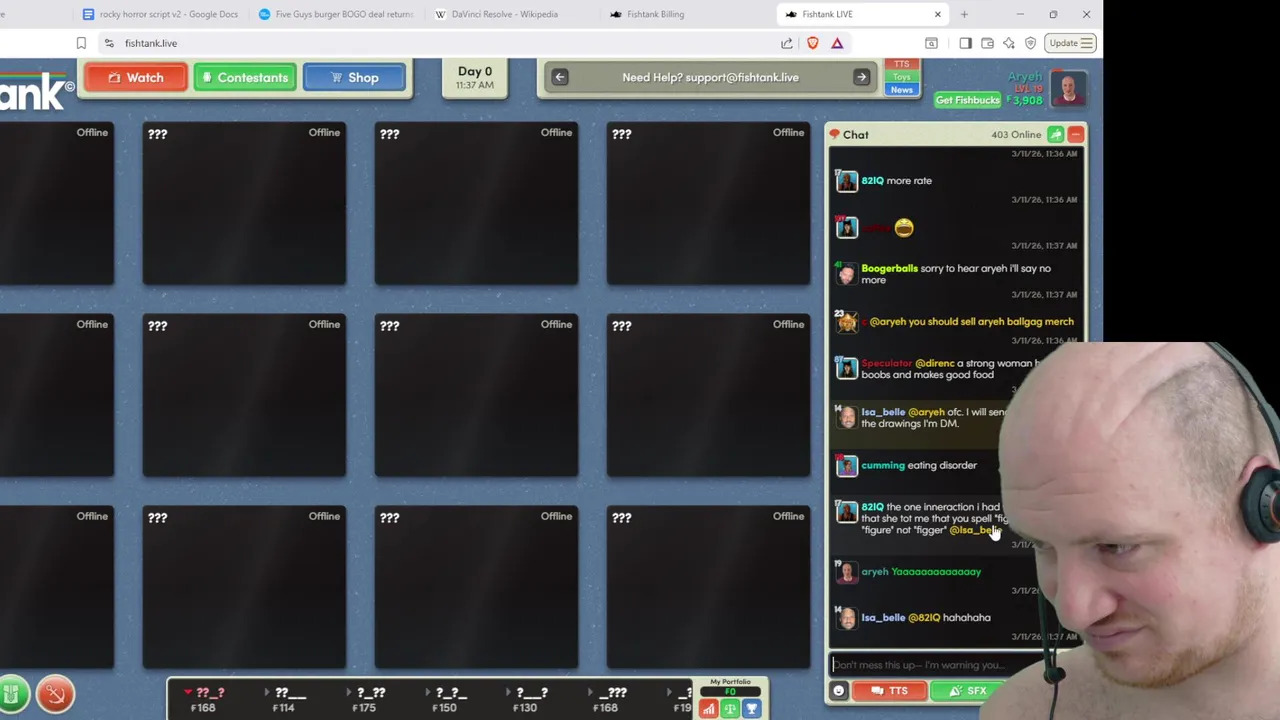This screenshot has width=1280, height=720.
Task: Open Aryeh profile avatar
Action: click(1069, 88)
